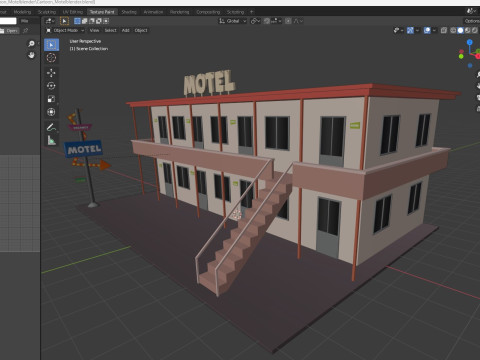Set selection mode to invert

99,21
